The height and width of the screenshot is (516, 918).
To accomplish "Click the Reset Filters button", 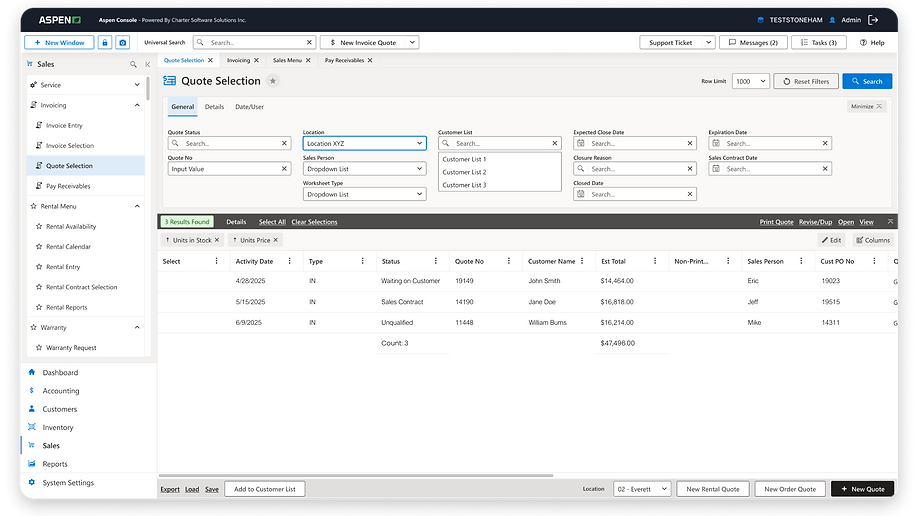I will point(806,81).
